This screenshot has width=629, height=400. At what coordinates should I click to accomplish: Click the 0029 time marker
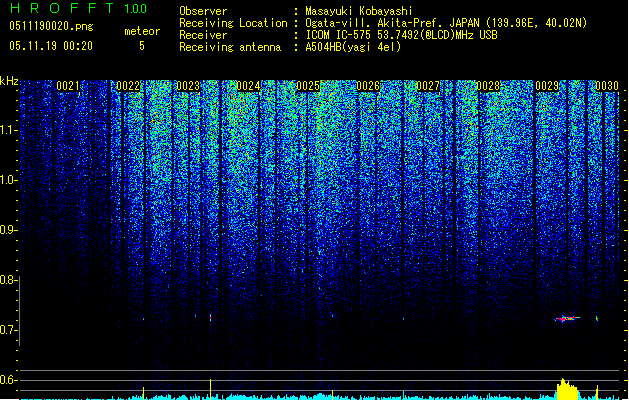(547, 86)
